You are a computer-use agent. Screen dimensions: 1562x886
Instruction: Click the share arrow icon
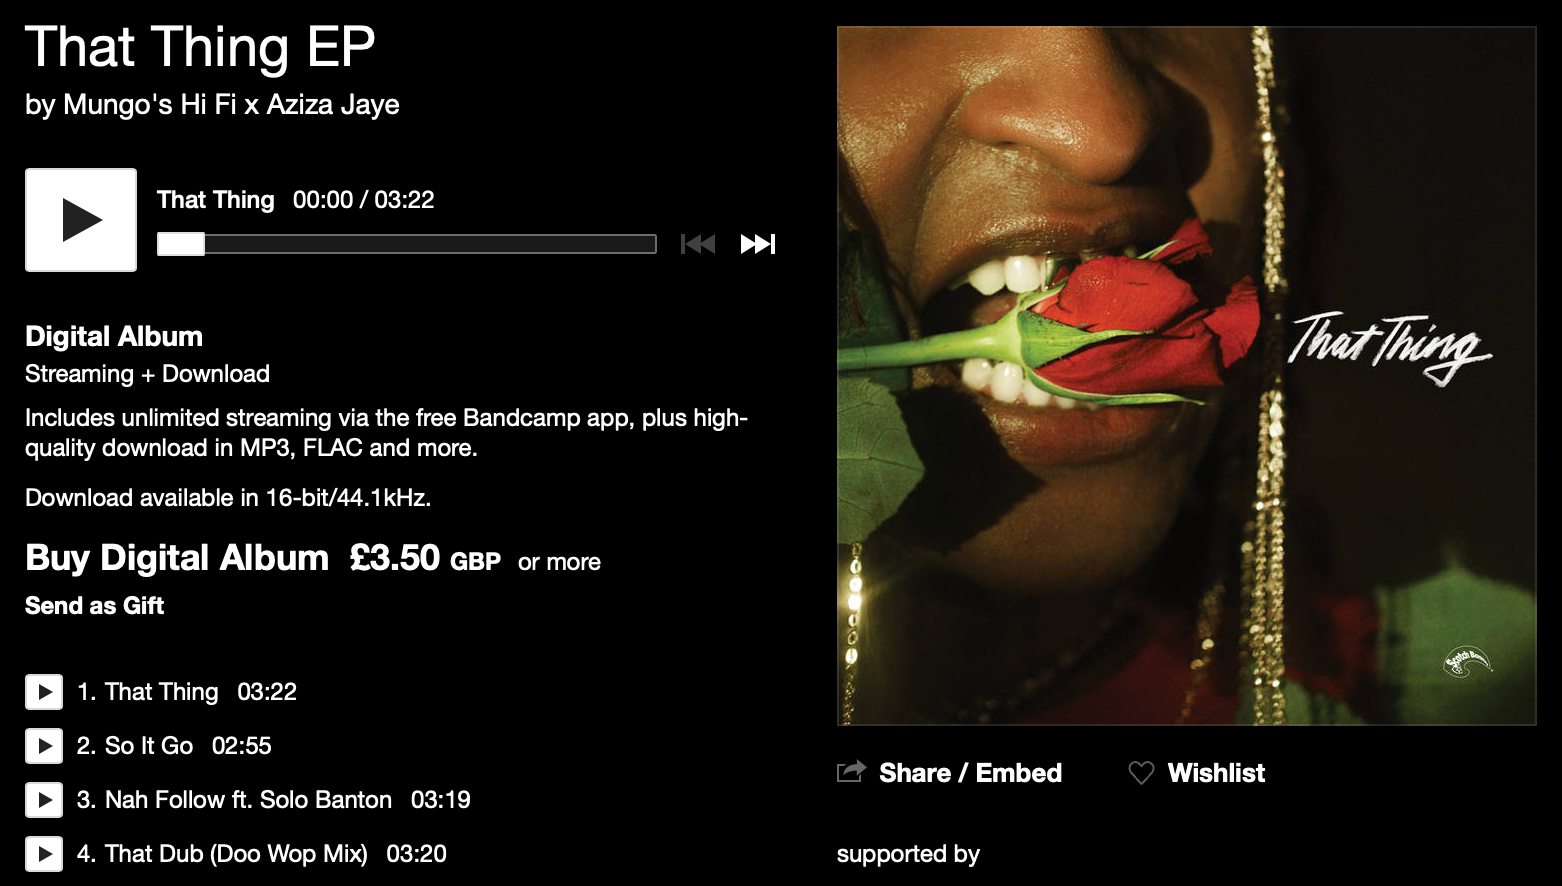[851, 772]
